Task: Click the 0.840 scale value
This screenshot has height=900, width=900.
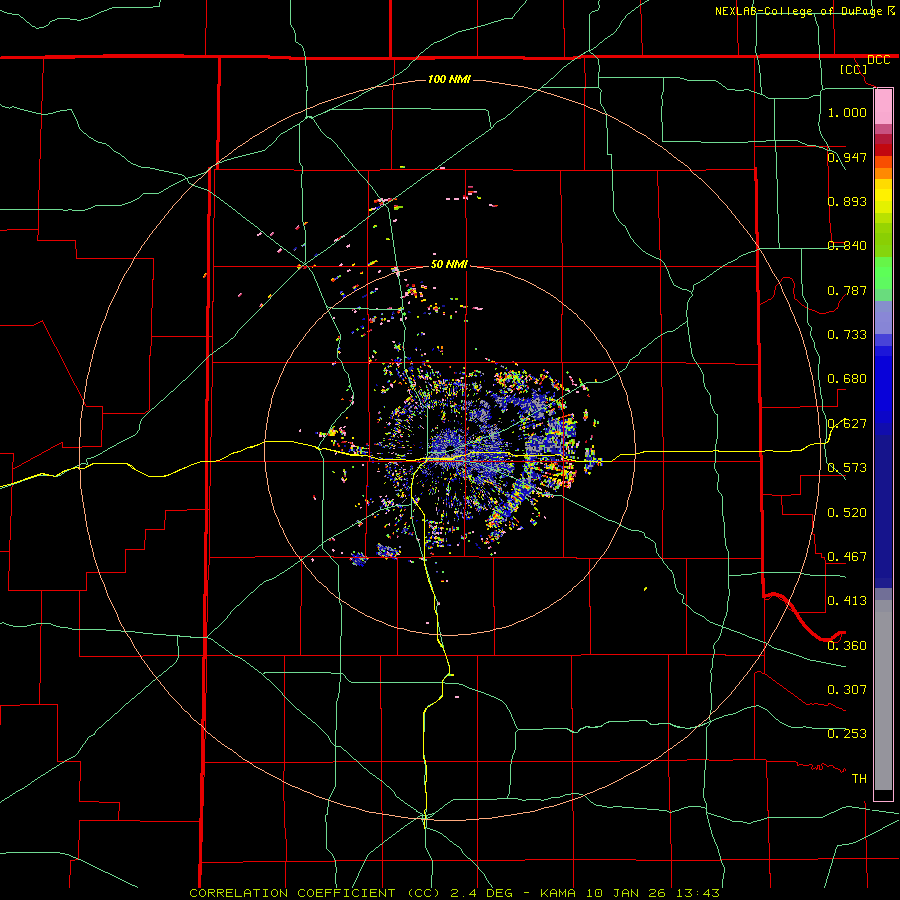Action: click(847, 246)
